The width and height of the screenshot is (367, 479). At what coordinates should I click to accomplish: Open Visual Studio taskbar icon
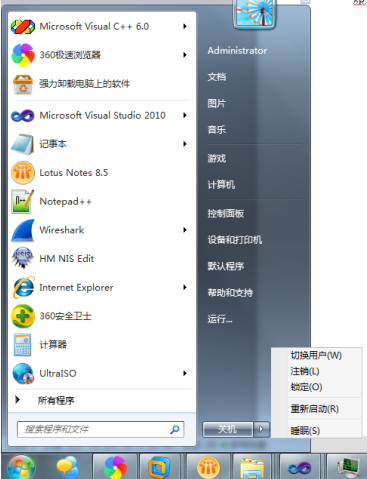[300, 468]
